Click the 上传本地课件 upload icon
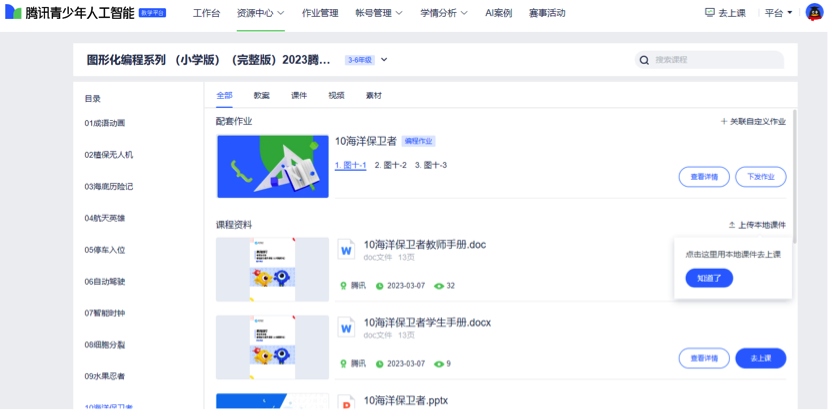The height and width of the screenshot is (410, 828). [x=732, y=225]
